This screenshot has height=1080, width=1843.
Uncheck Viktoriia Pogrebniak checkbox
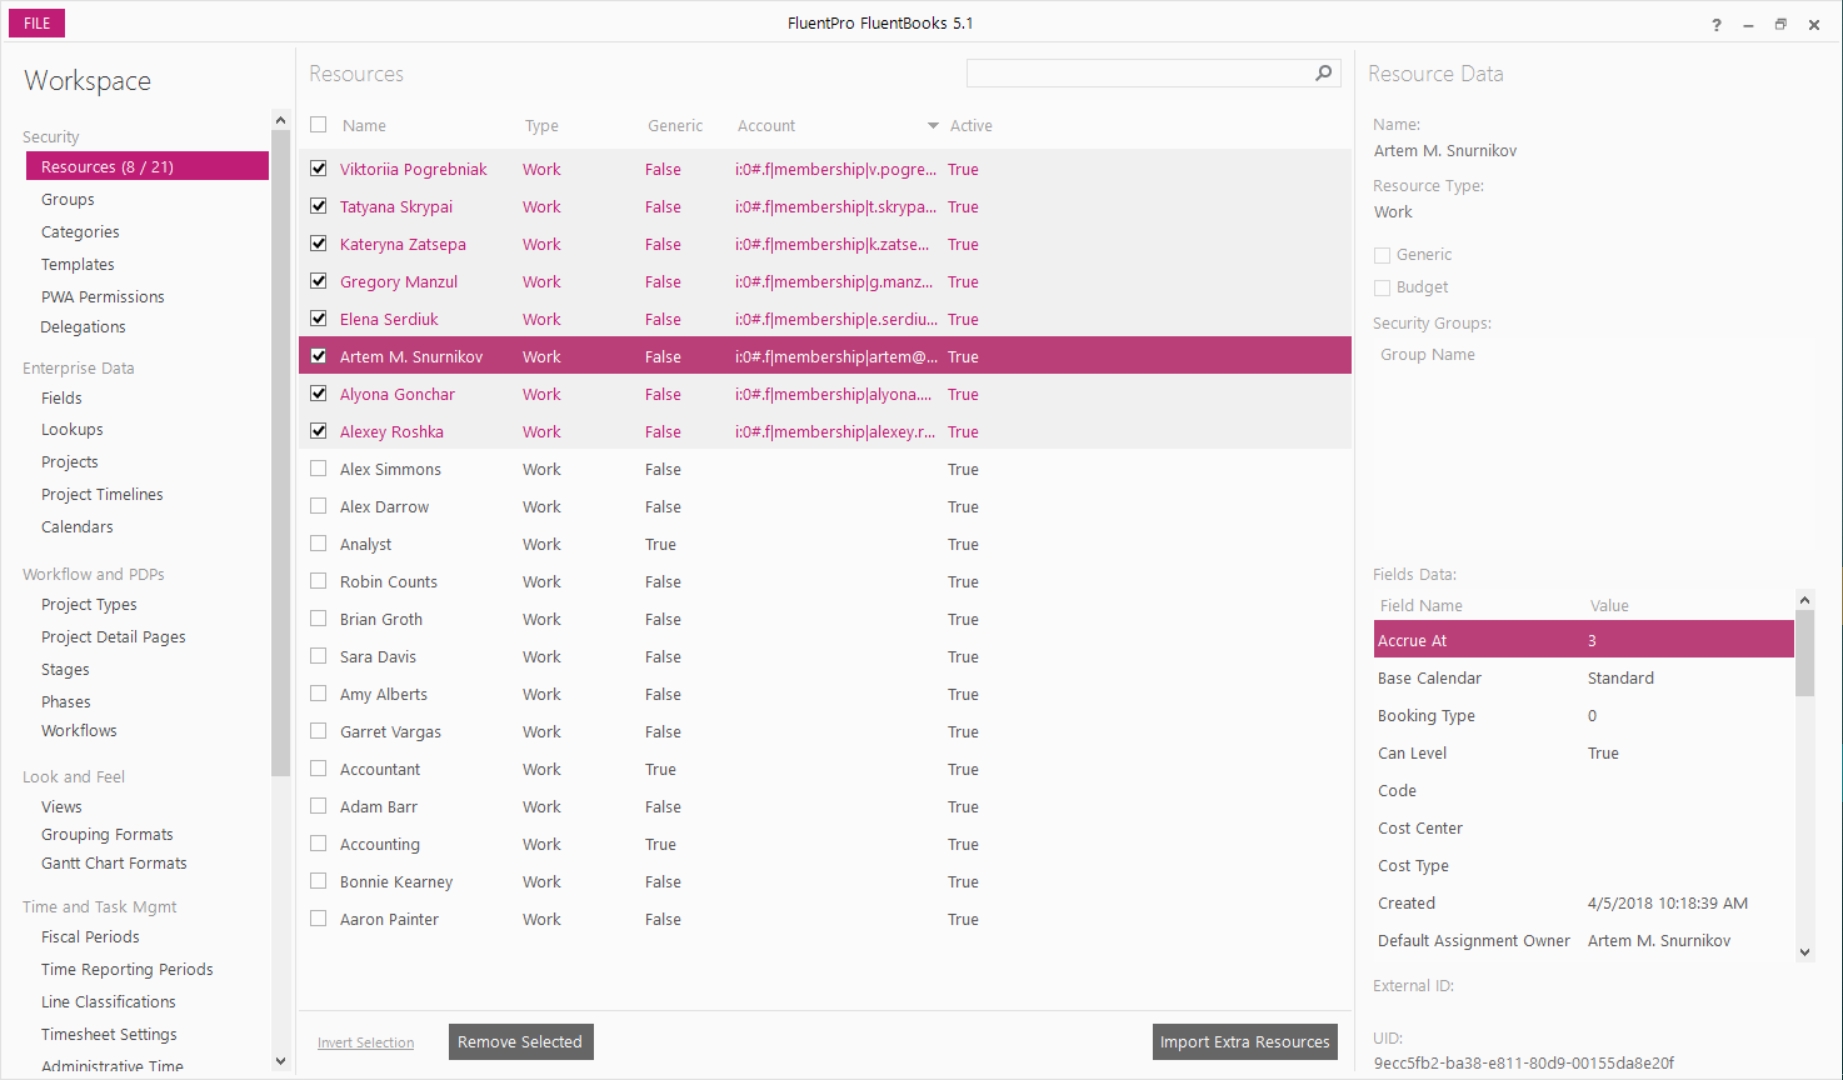click(x=318, y=168)
